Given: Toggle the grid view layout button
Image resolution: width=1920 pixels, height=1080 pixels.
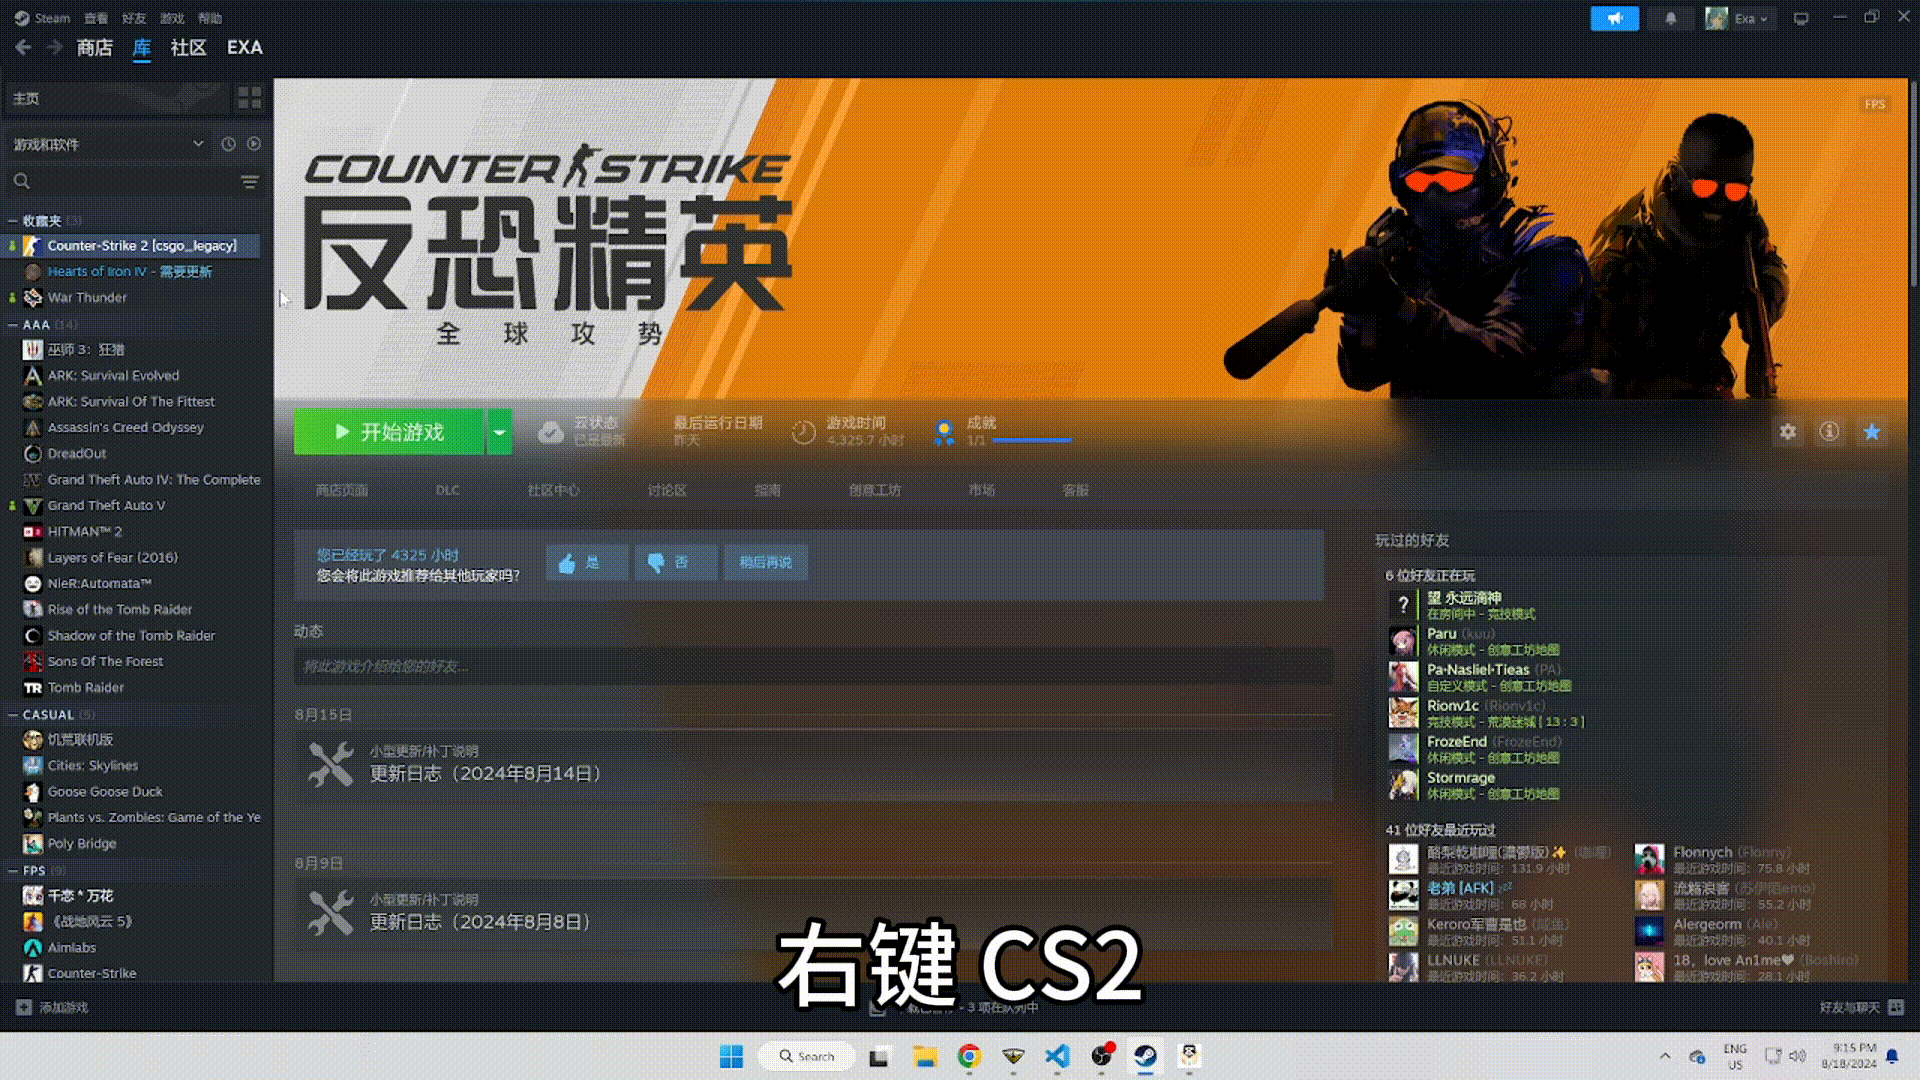Looking at the screenshot, I should [248, 98].
